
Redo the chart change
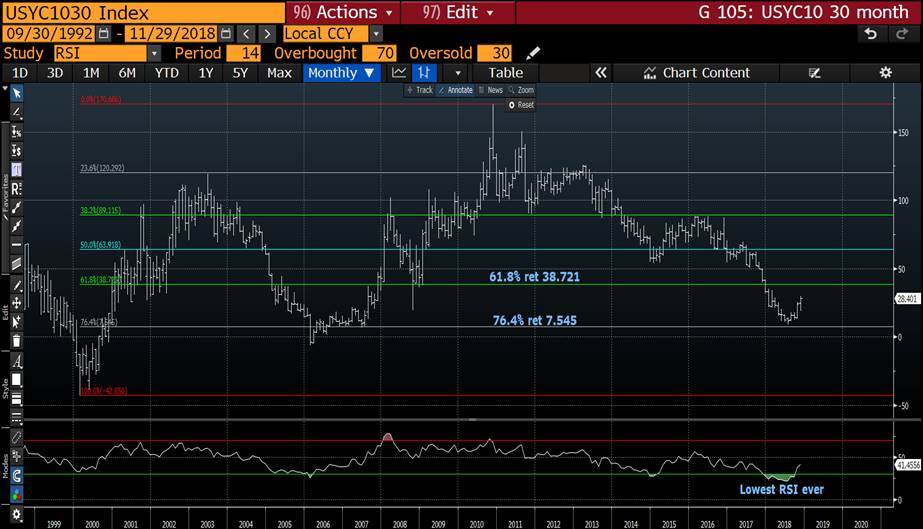[x=901, y=34]
